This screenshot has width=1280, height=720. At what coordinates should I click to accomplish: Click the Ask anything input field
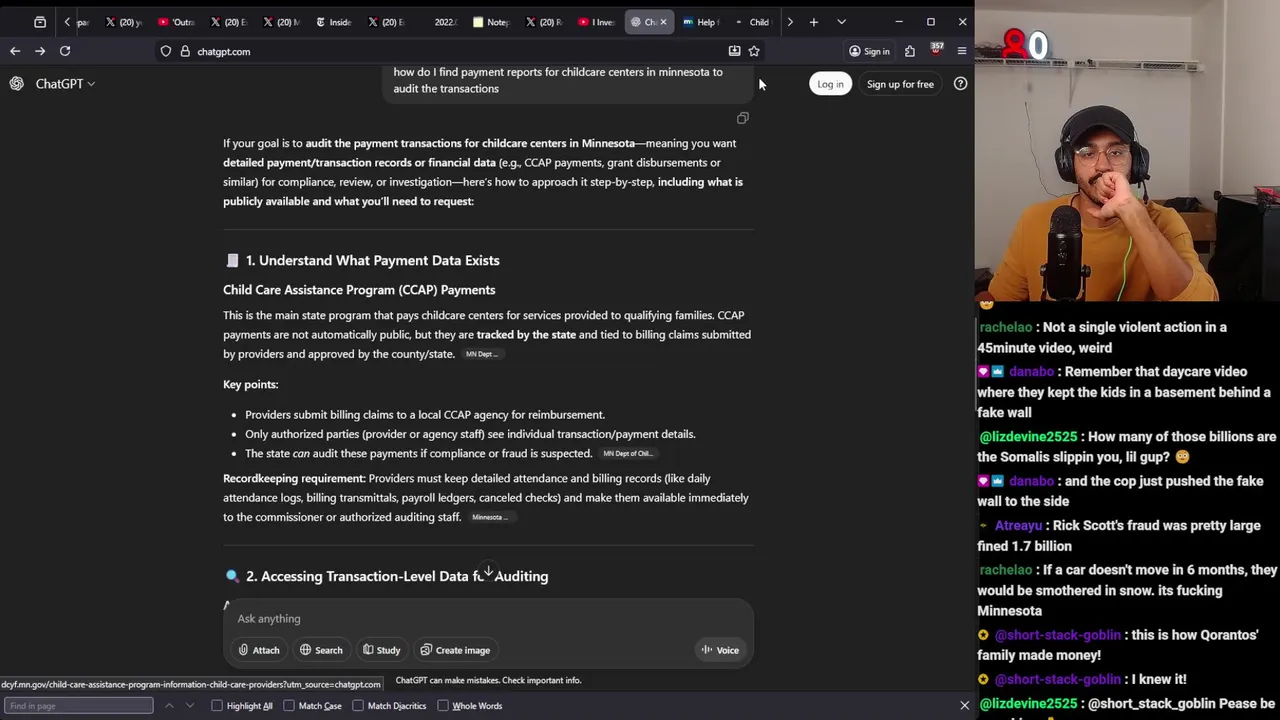click(488, 618)
